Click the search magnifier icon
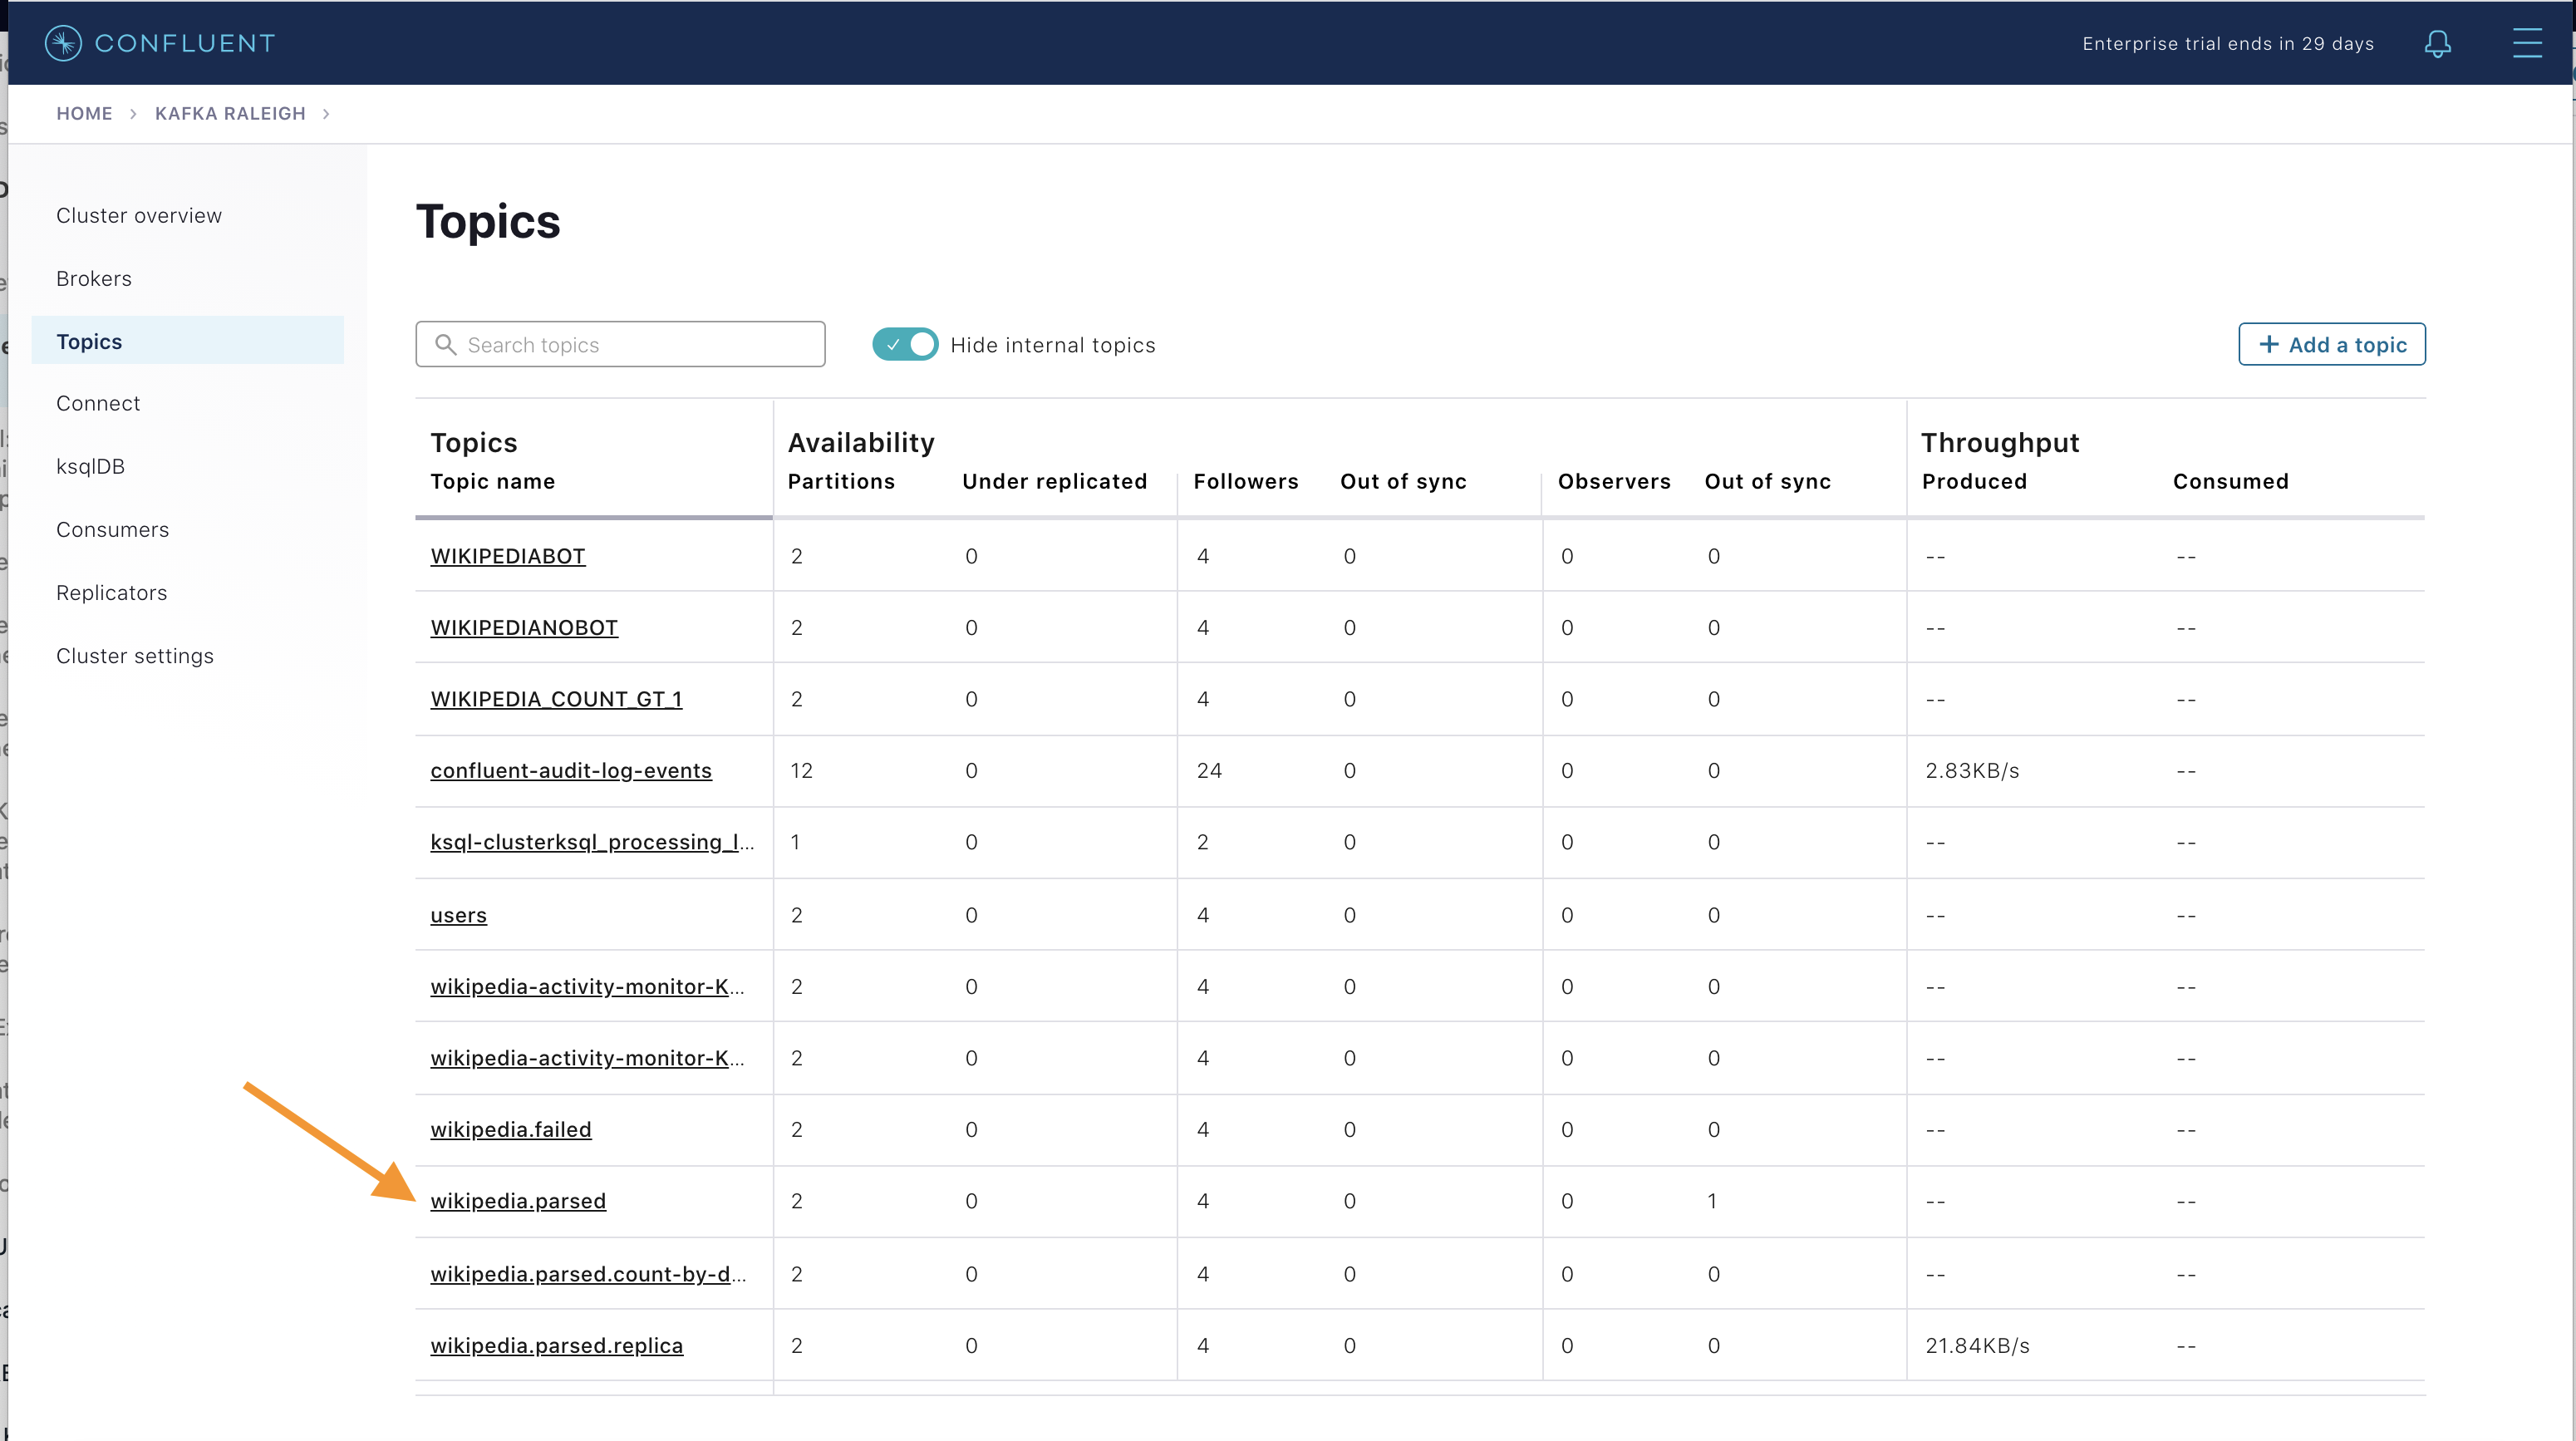Image resolution: width=2576 pixels, height=1441 pixels. (446, 344)
